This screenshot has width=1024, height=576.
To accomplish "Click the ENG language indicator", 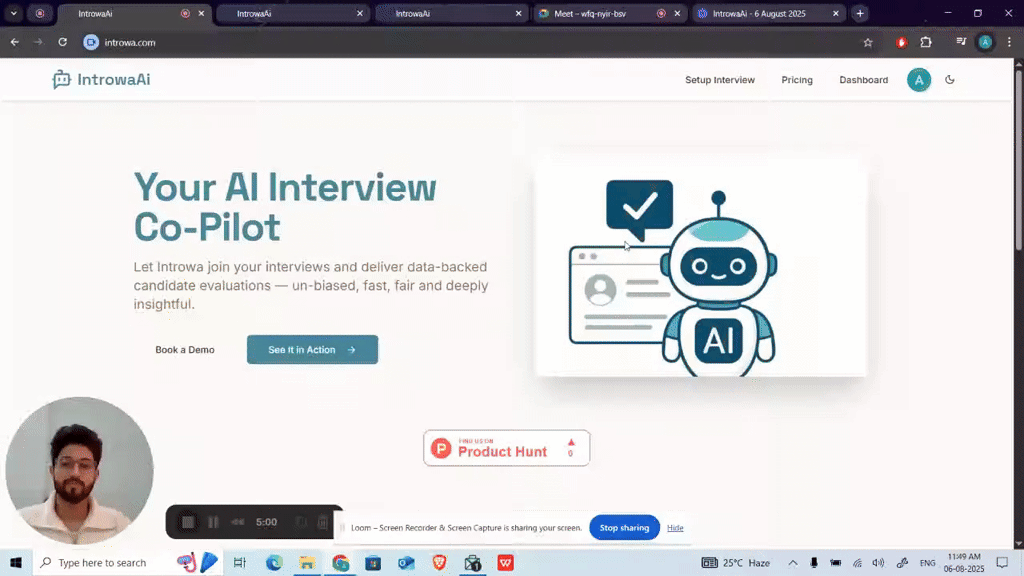I will (927, 562).
